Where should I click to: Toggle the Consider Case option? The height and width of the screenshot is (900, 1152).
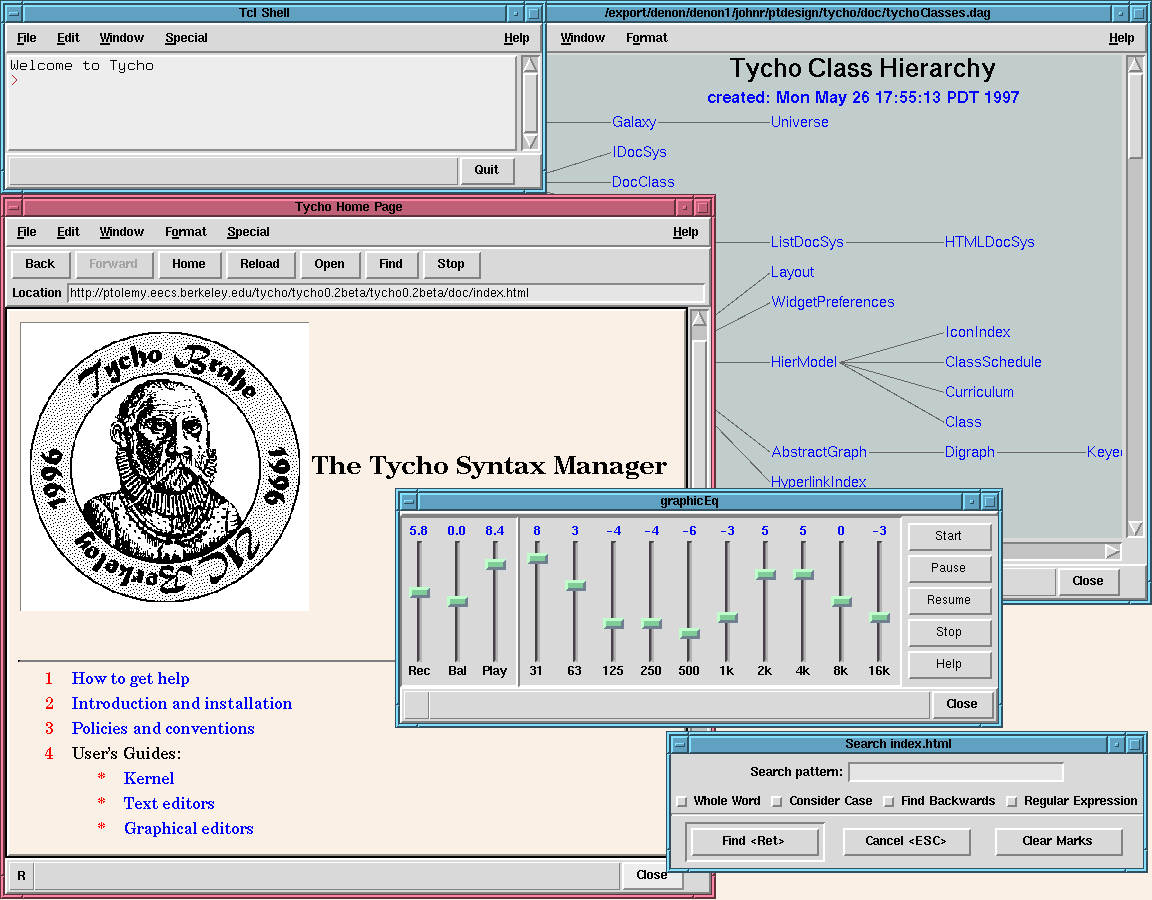[x=777, y=801]
